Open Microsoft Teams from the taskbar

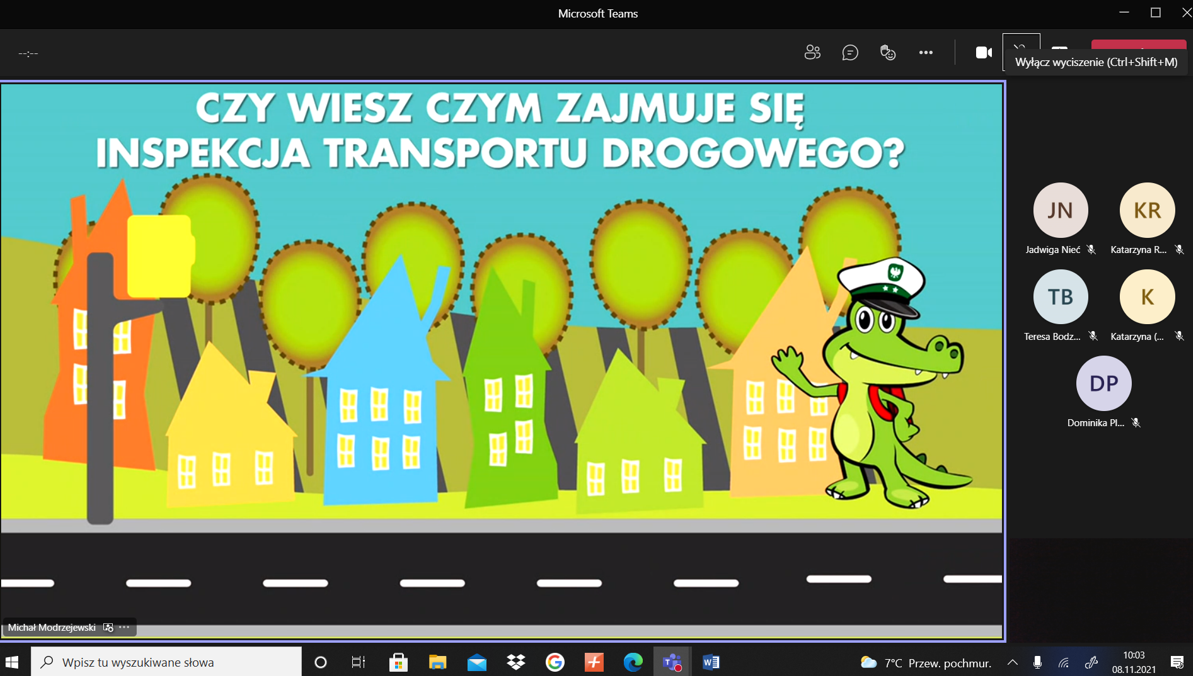(x=672, y=662)
